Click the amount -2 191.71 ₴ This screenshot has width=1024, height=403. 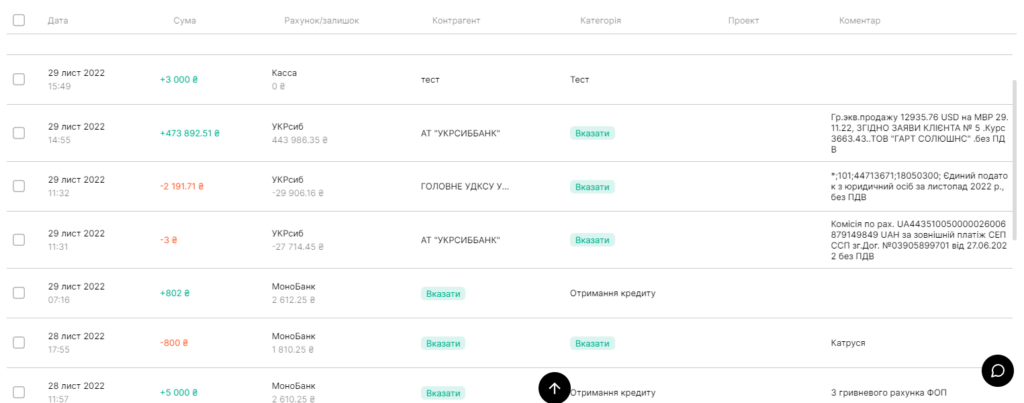(x=182, y=187)
